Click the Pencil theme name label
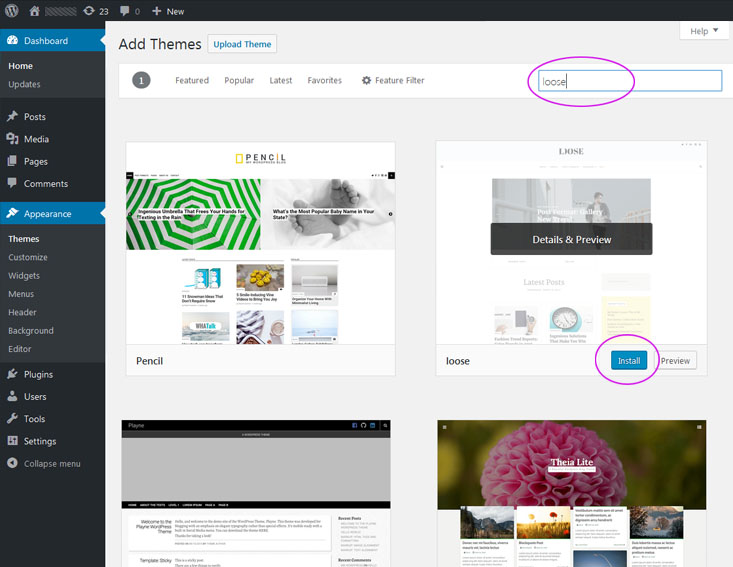Viewport: 733px width, 567px height. point(150,361)
